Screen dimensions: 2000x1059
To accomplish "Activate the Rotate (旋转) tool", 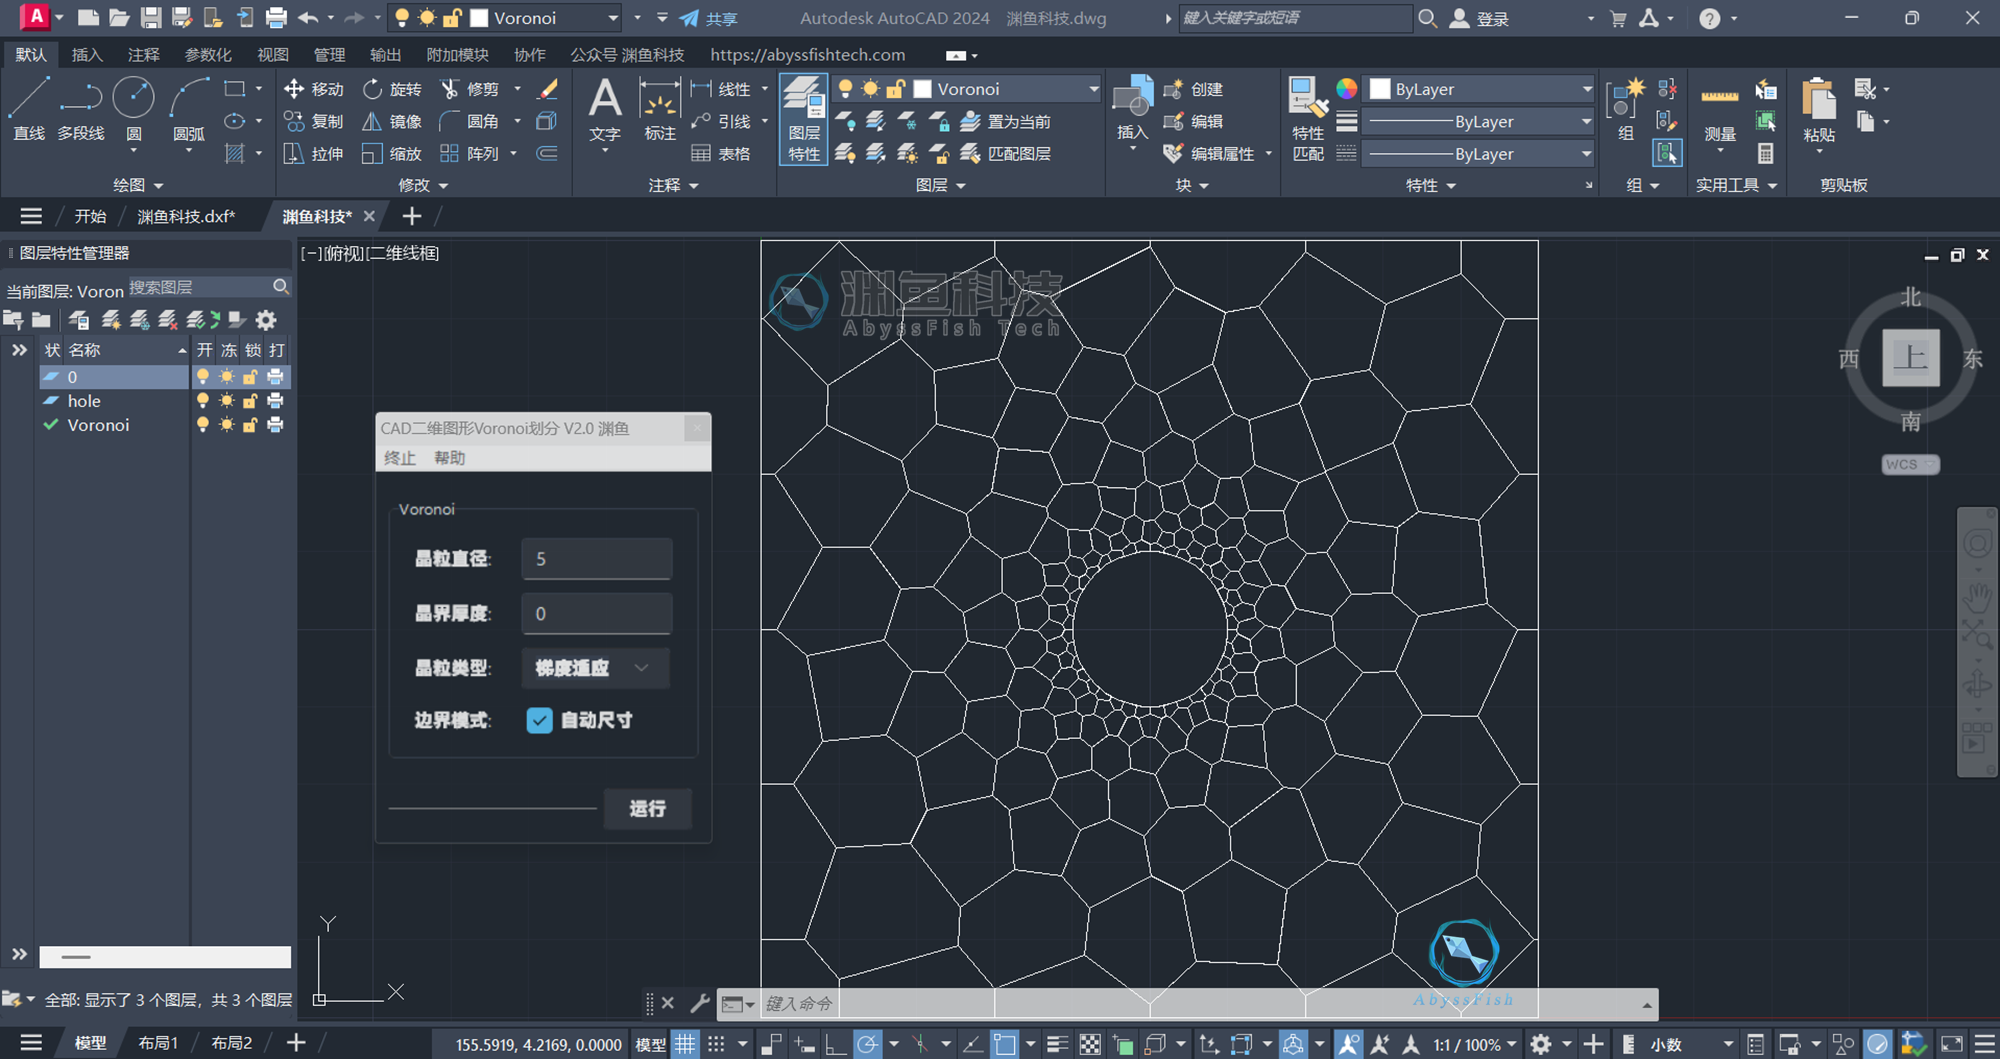I will [x=392, y=89].
